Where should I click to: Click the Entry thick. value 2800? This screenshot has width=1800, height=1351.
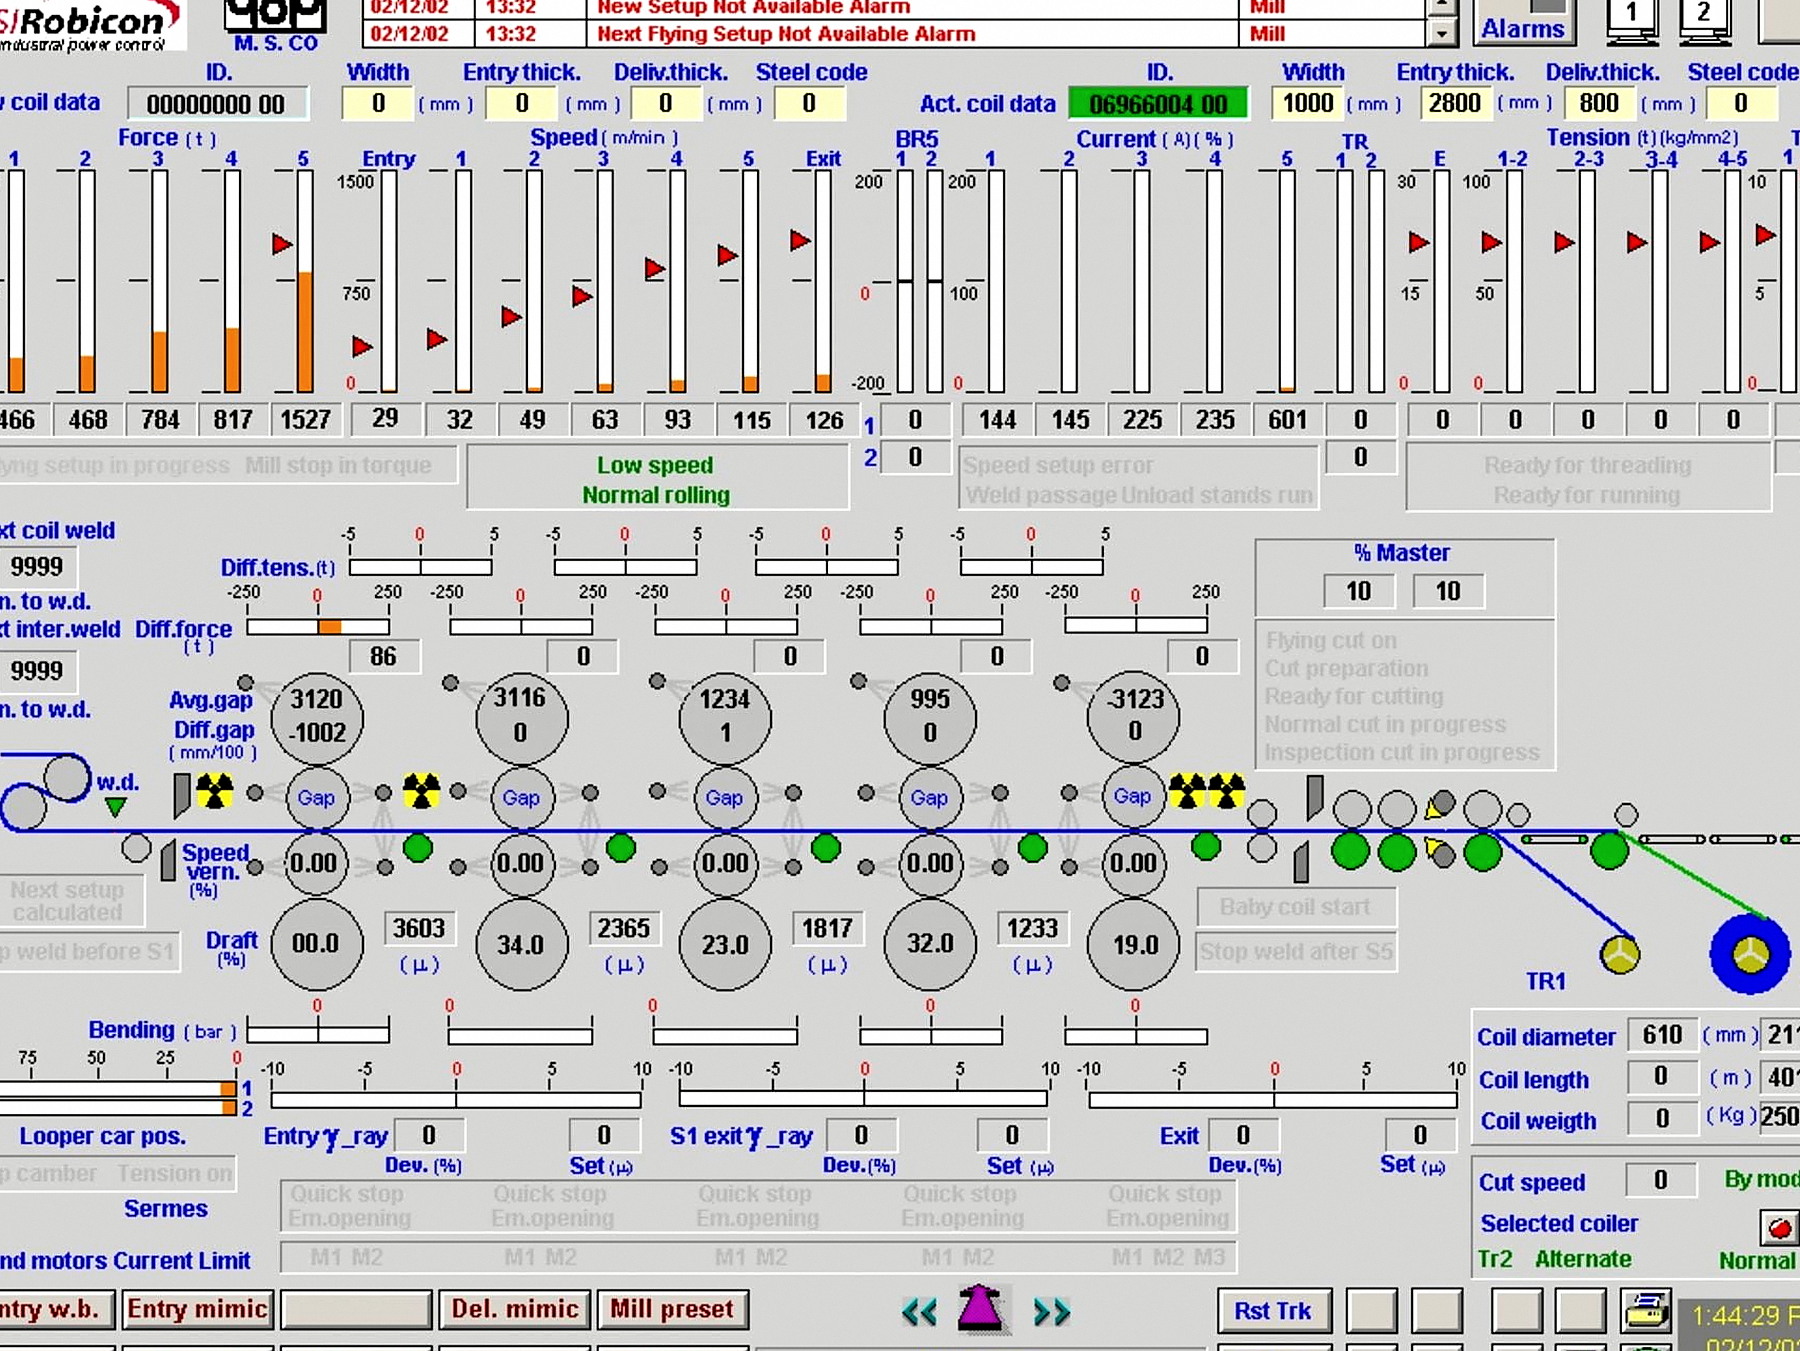pyautogui.click(x=1455, y=104)
